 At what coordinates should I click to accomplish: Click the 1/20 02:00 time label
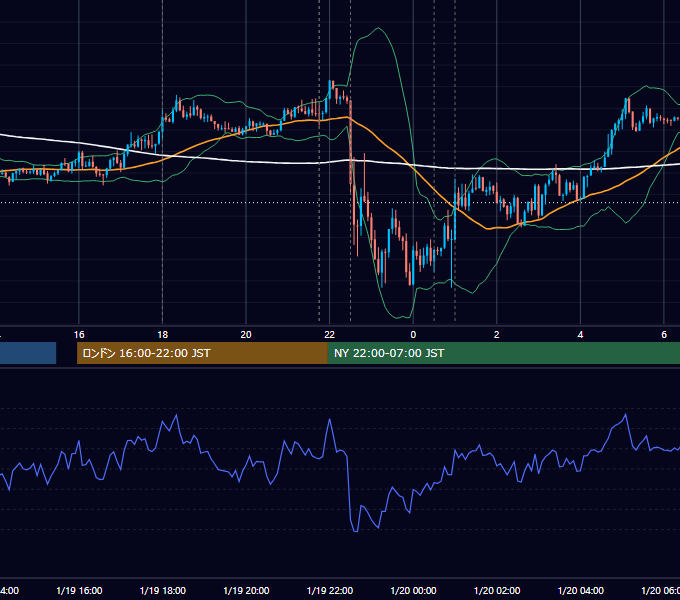coord(497,590)
